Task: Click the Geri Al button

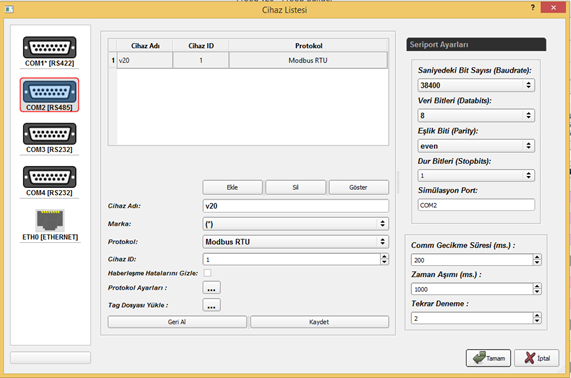Action: point(177,322)
